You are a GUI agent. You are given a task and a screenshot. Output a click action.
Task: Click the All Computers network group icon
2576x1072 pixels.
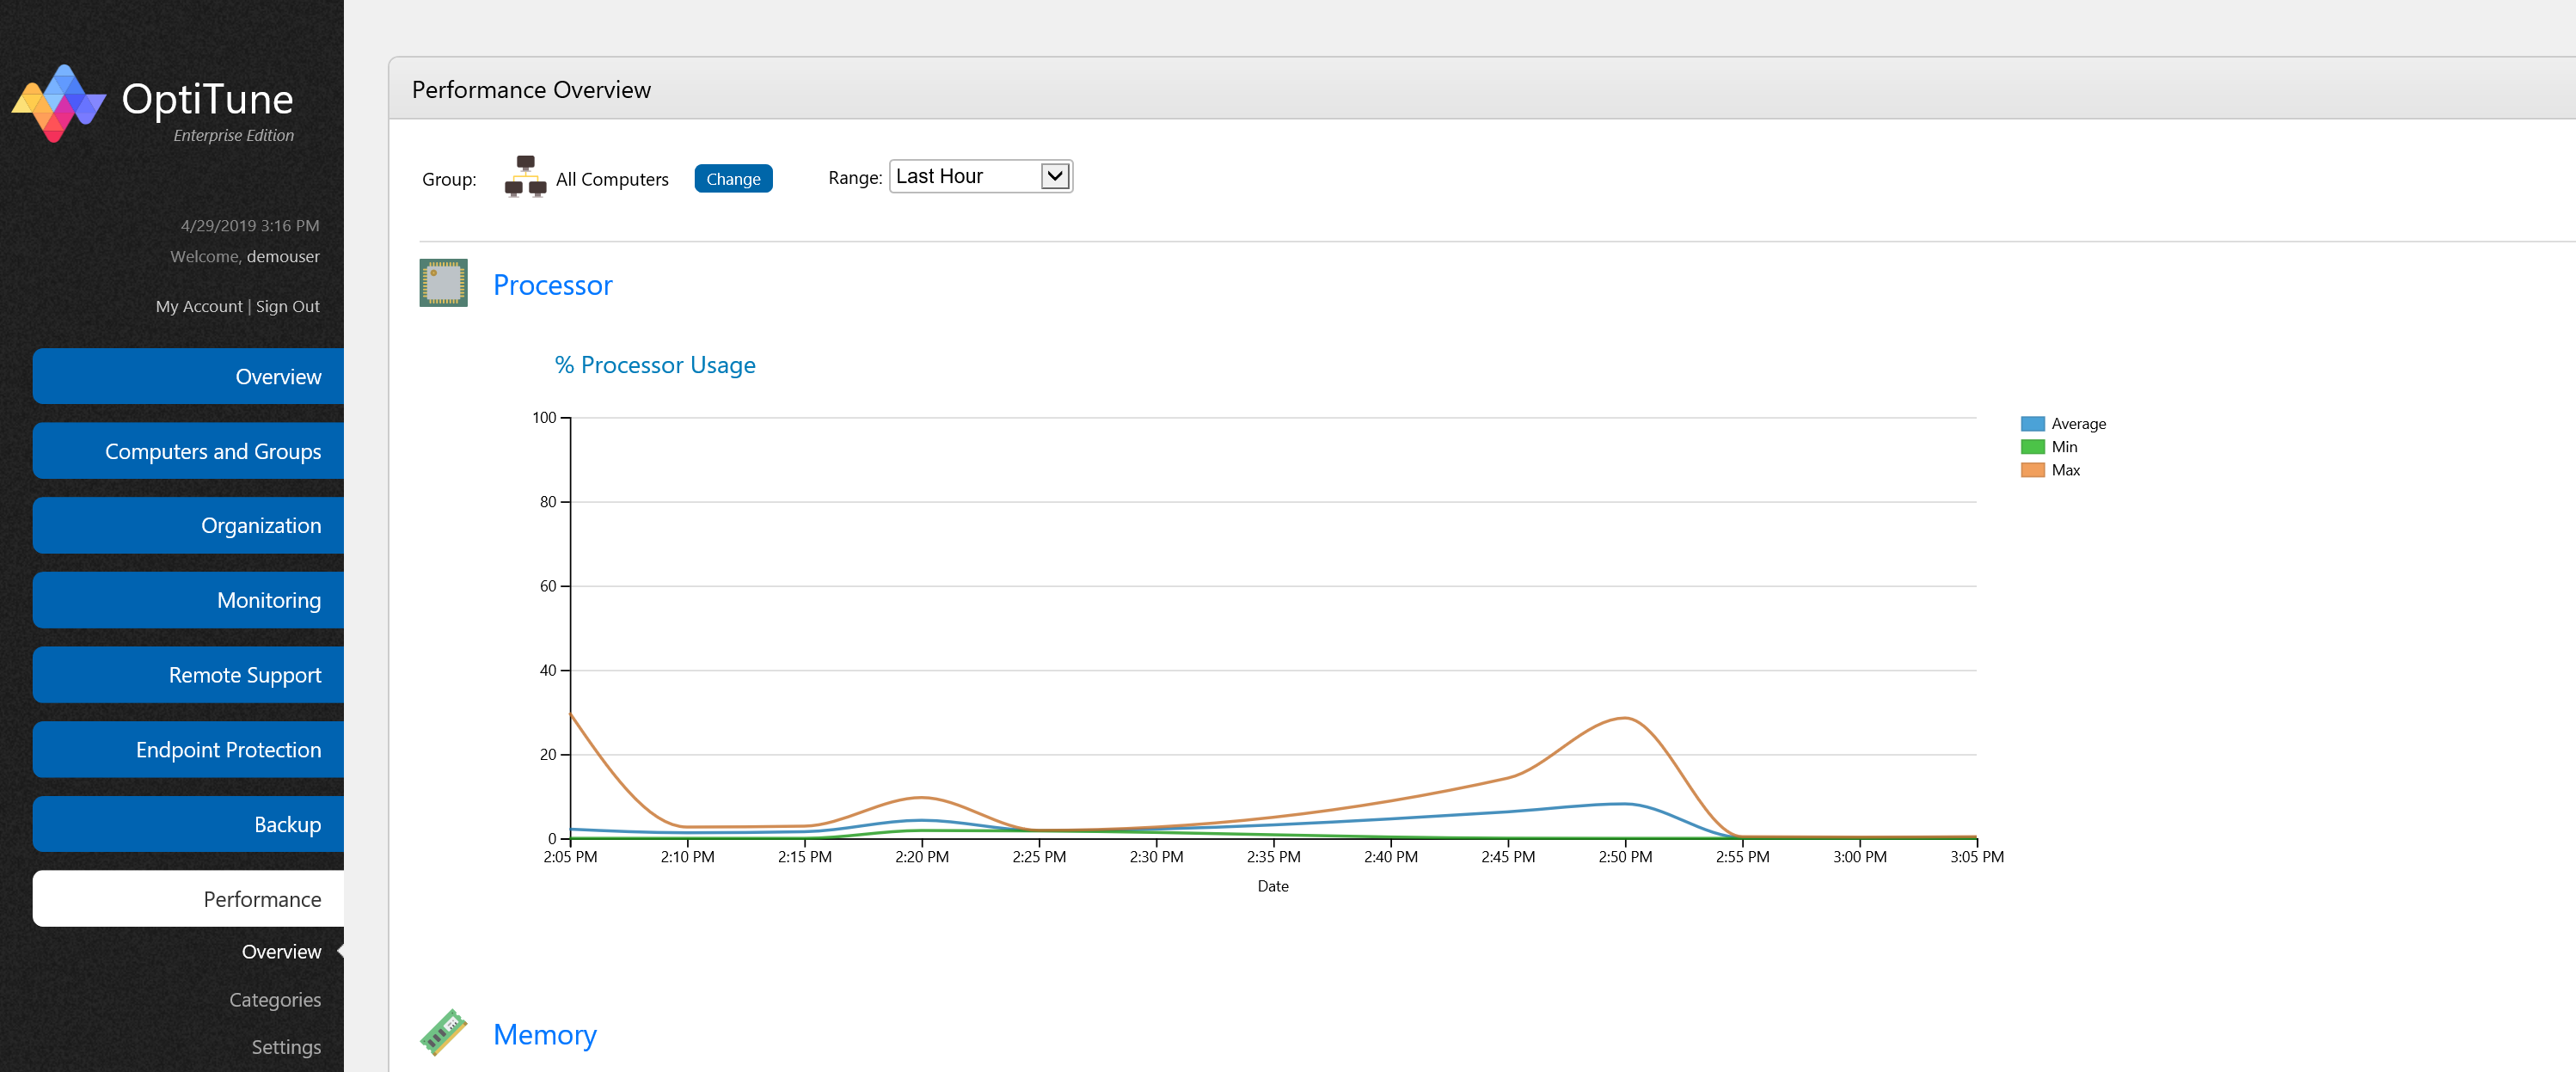point(525,177)
